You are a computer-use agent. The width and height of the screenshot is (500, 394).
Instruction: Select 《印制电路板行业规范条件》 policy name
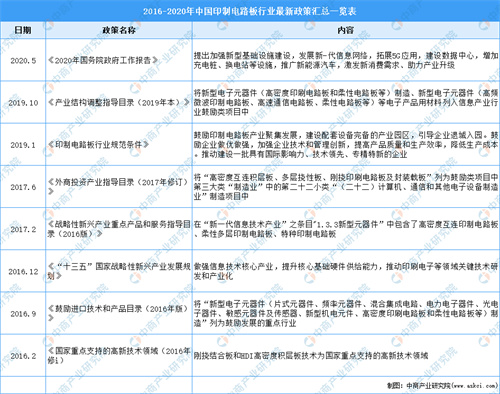98,145
